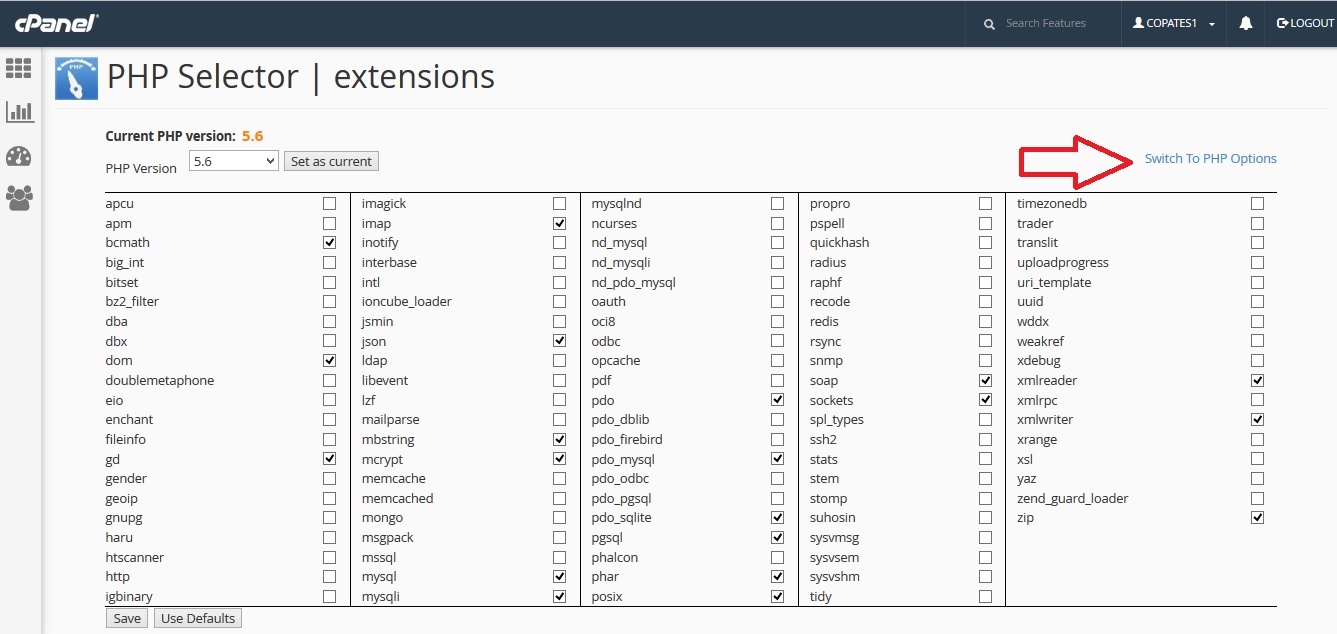
Task: Enable the zend_guard_loader checkbox
Action: pyautogui.click(x=1257, y=498)
